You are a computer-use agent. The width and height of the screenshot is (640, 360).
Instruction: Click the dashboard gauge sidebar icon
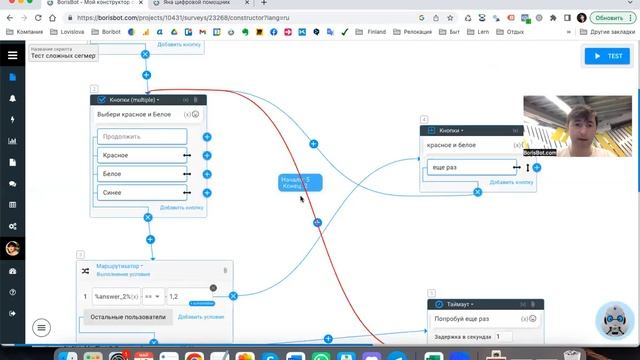click(13, 271)
